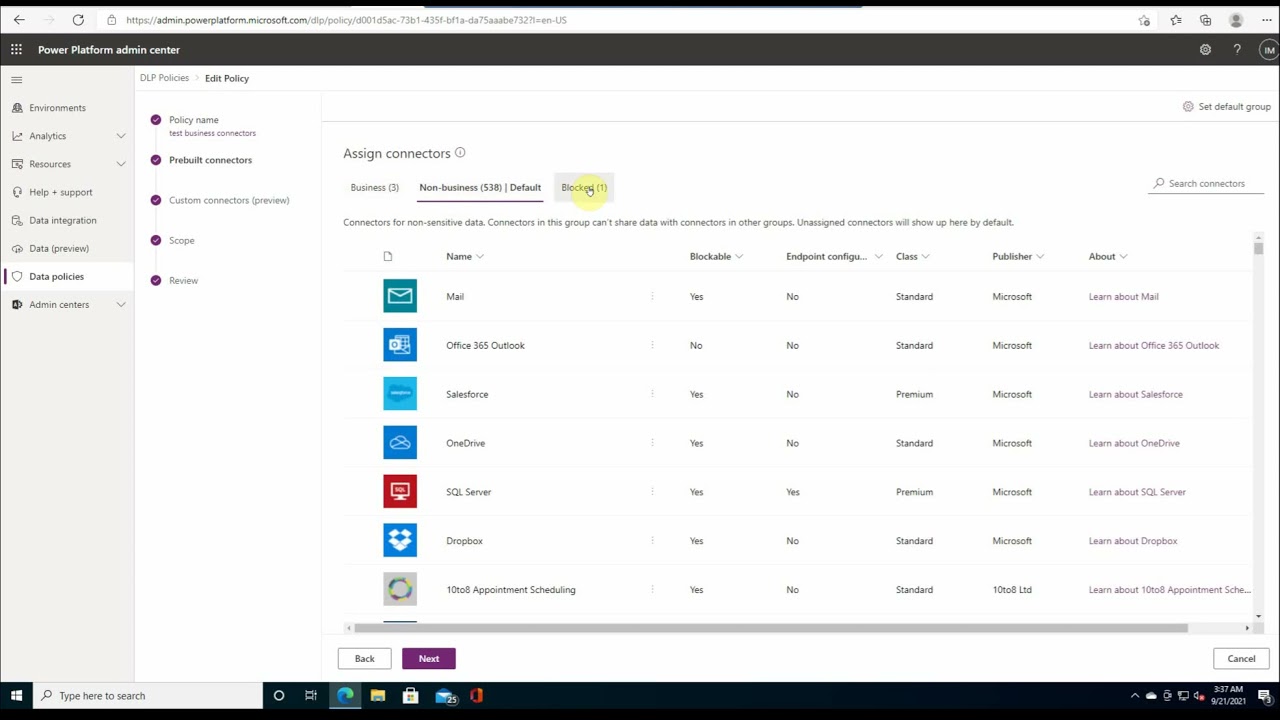This screenshot has height=720, width=1280.
Task: Click the vertical scrollbar of the connector list
Action: (x=1258, y=248)
